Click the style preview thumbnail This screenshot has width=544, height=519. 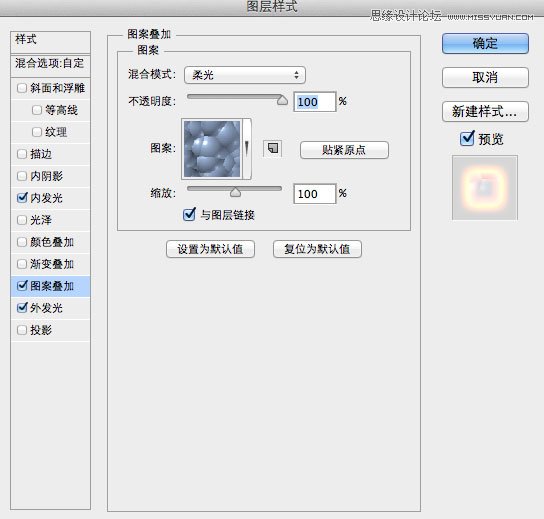click(x=485, y=188)
